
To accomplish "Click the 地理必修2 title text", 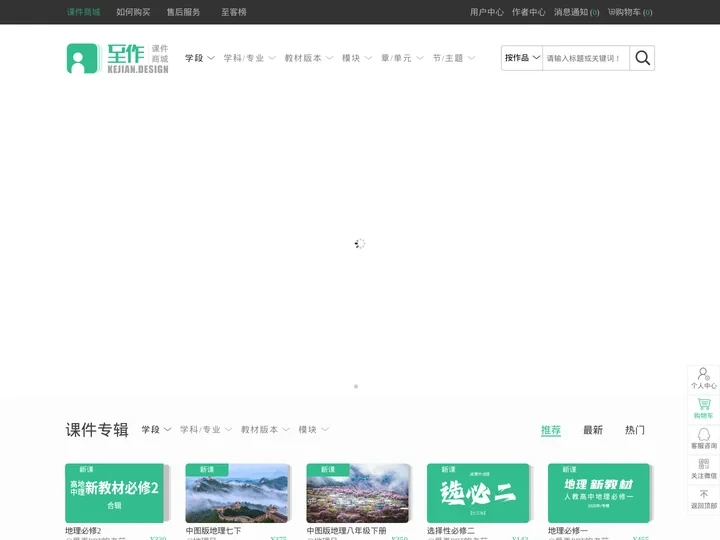I will click(x=83, y=531).
